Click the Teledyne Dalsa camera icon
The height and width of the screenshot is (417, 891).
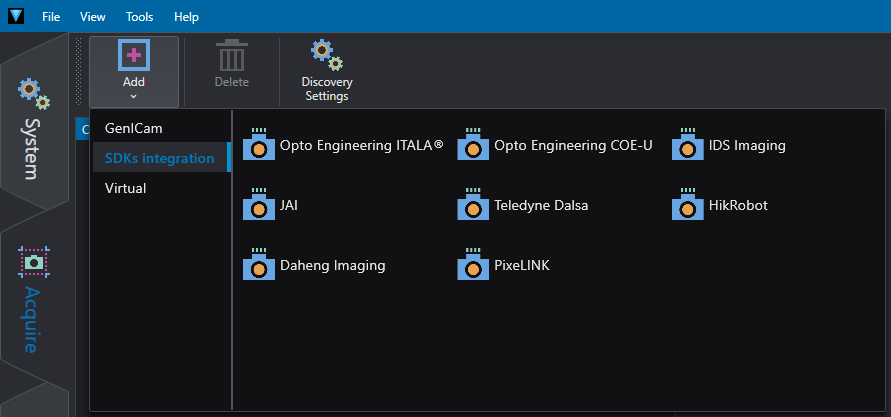click(473, 205)
